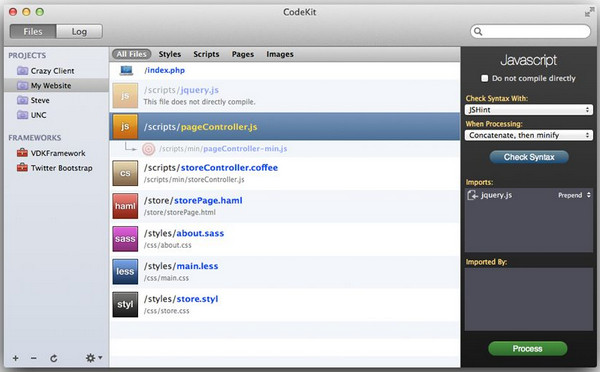Click the purple sass file icon

pyautogui.click(x=125, y=239)
